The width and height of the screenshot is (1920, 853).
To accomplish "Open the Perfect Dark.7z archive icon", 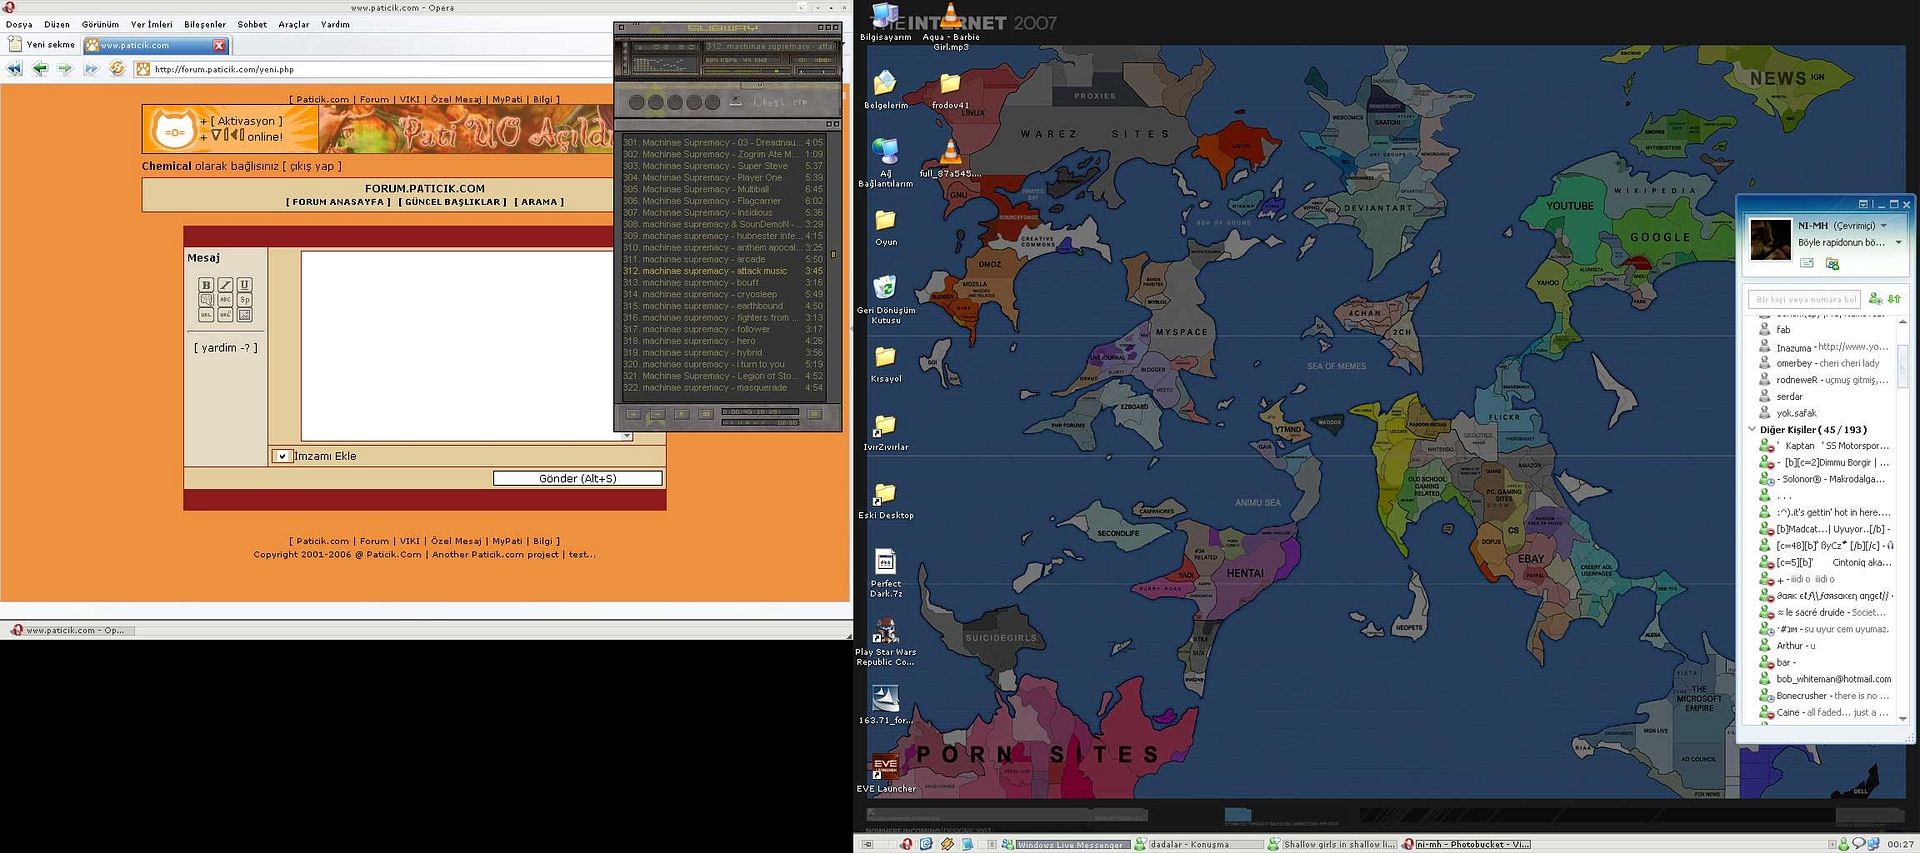I will (885, 574).
